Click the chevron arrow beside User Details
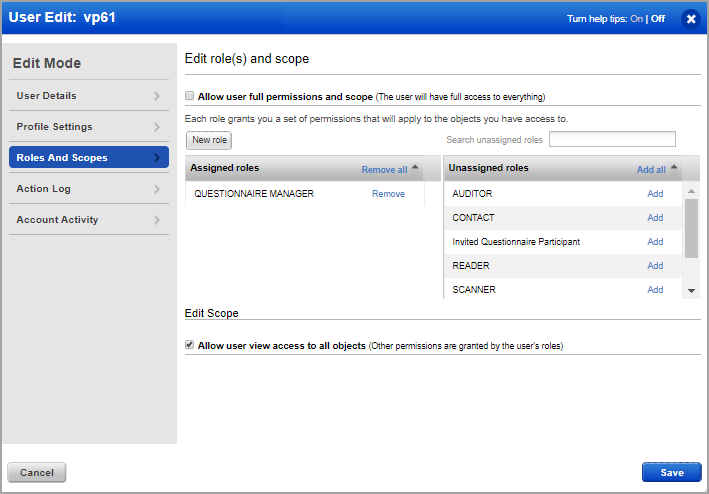This screenshot has height=494, width=709. 157,96
